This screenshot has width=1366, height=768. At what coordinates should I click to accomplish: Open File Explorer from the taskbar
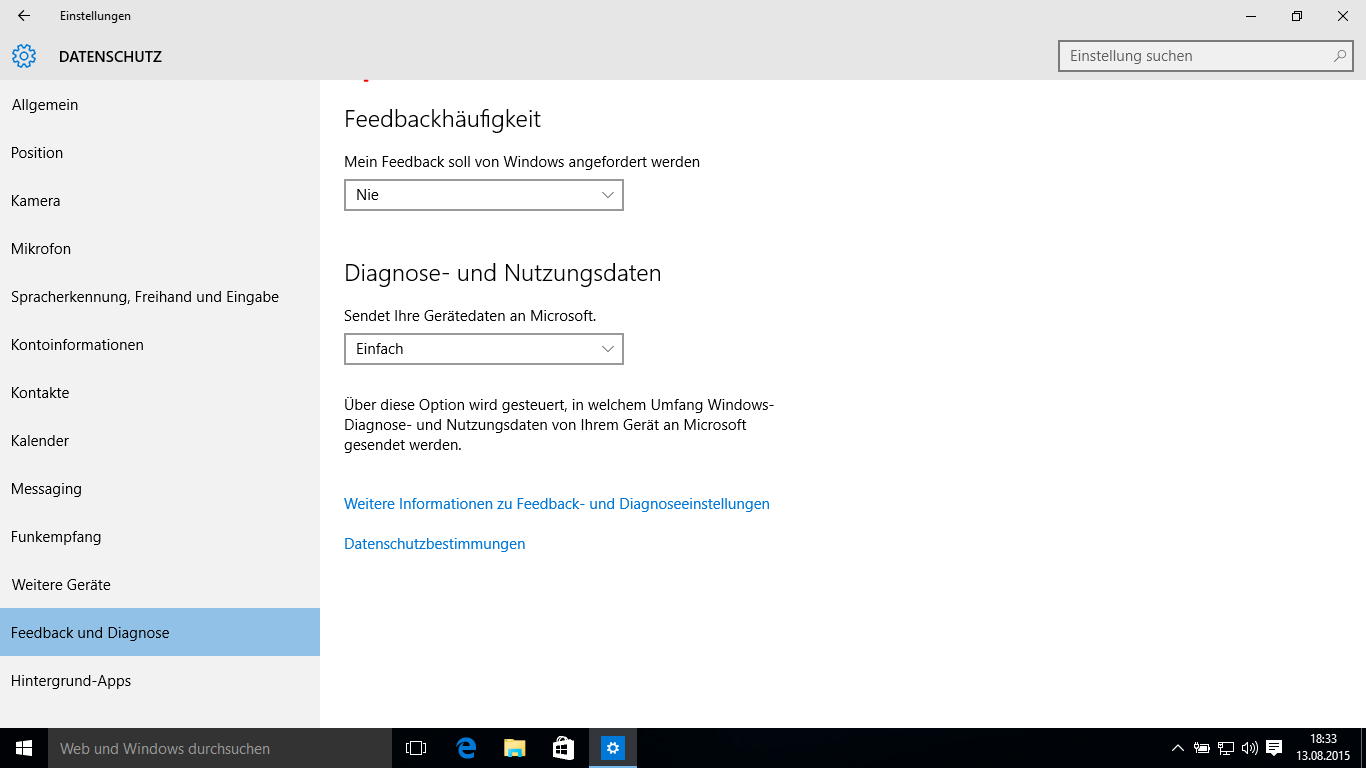[x=515, y=748]
